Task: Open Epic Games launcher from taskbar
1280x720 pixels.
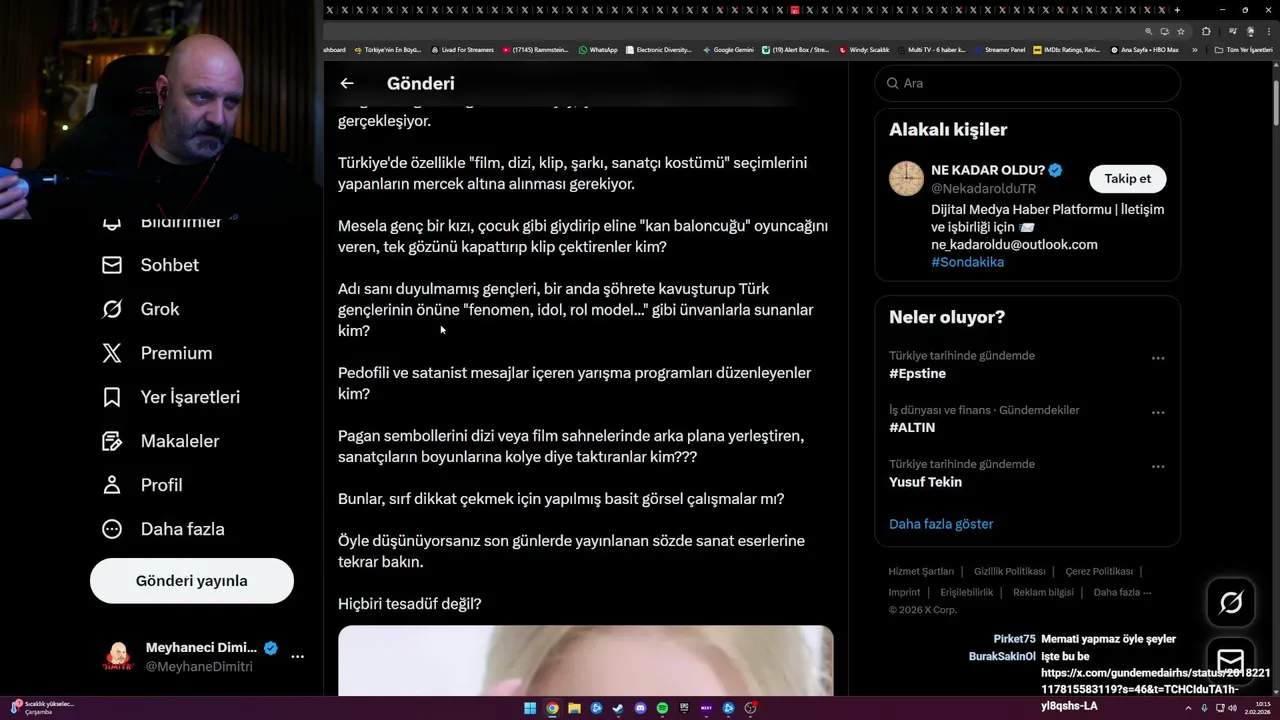Action: click(x=684, y=708)
